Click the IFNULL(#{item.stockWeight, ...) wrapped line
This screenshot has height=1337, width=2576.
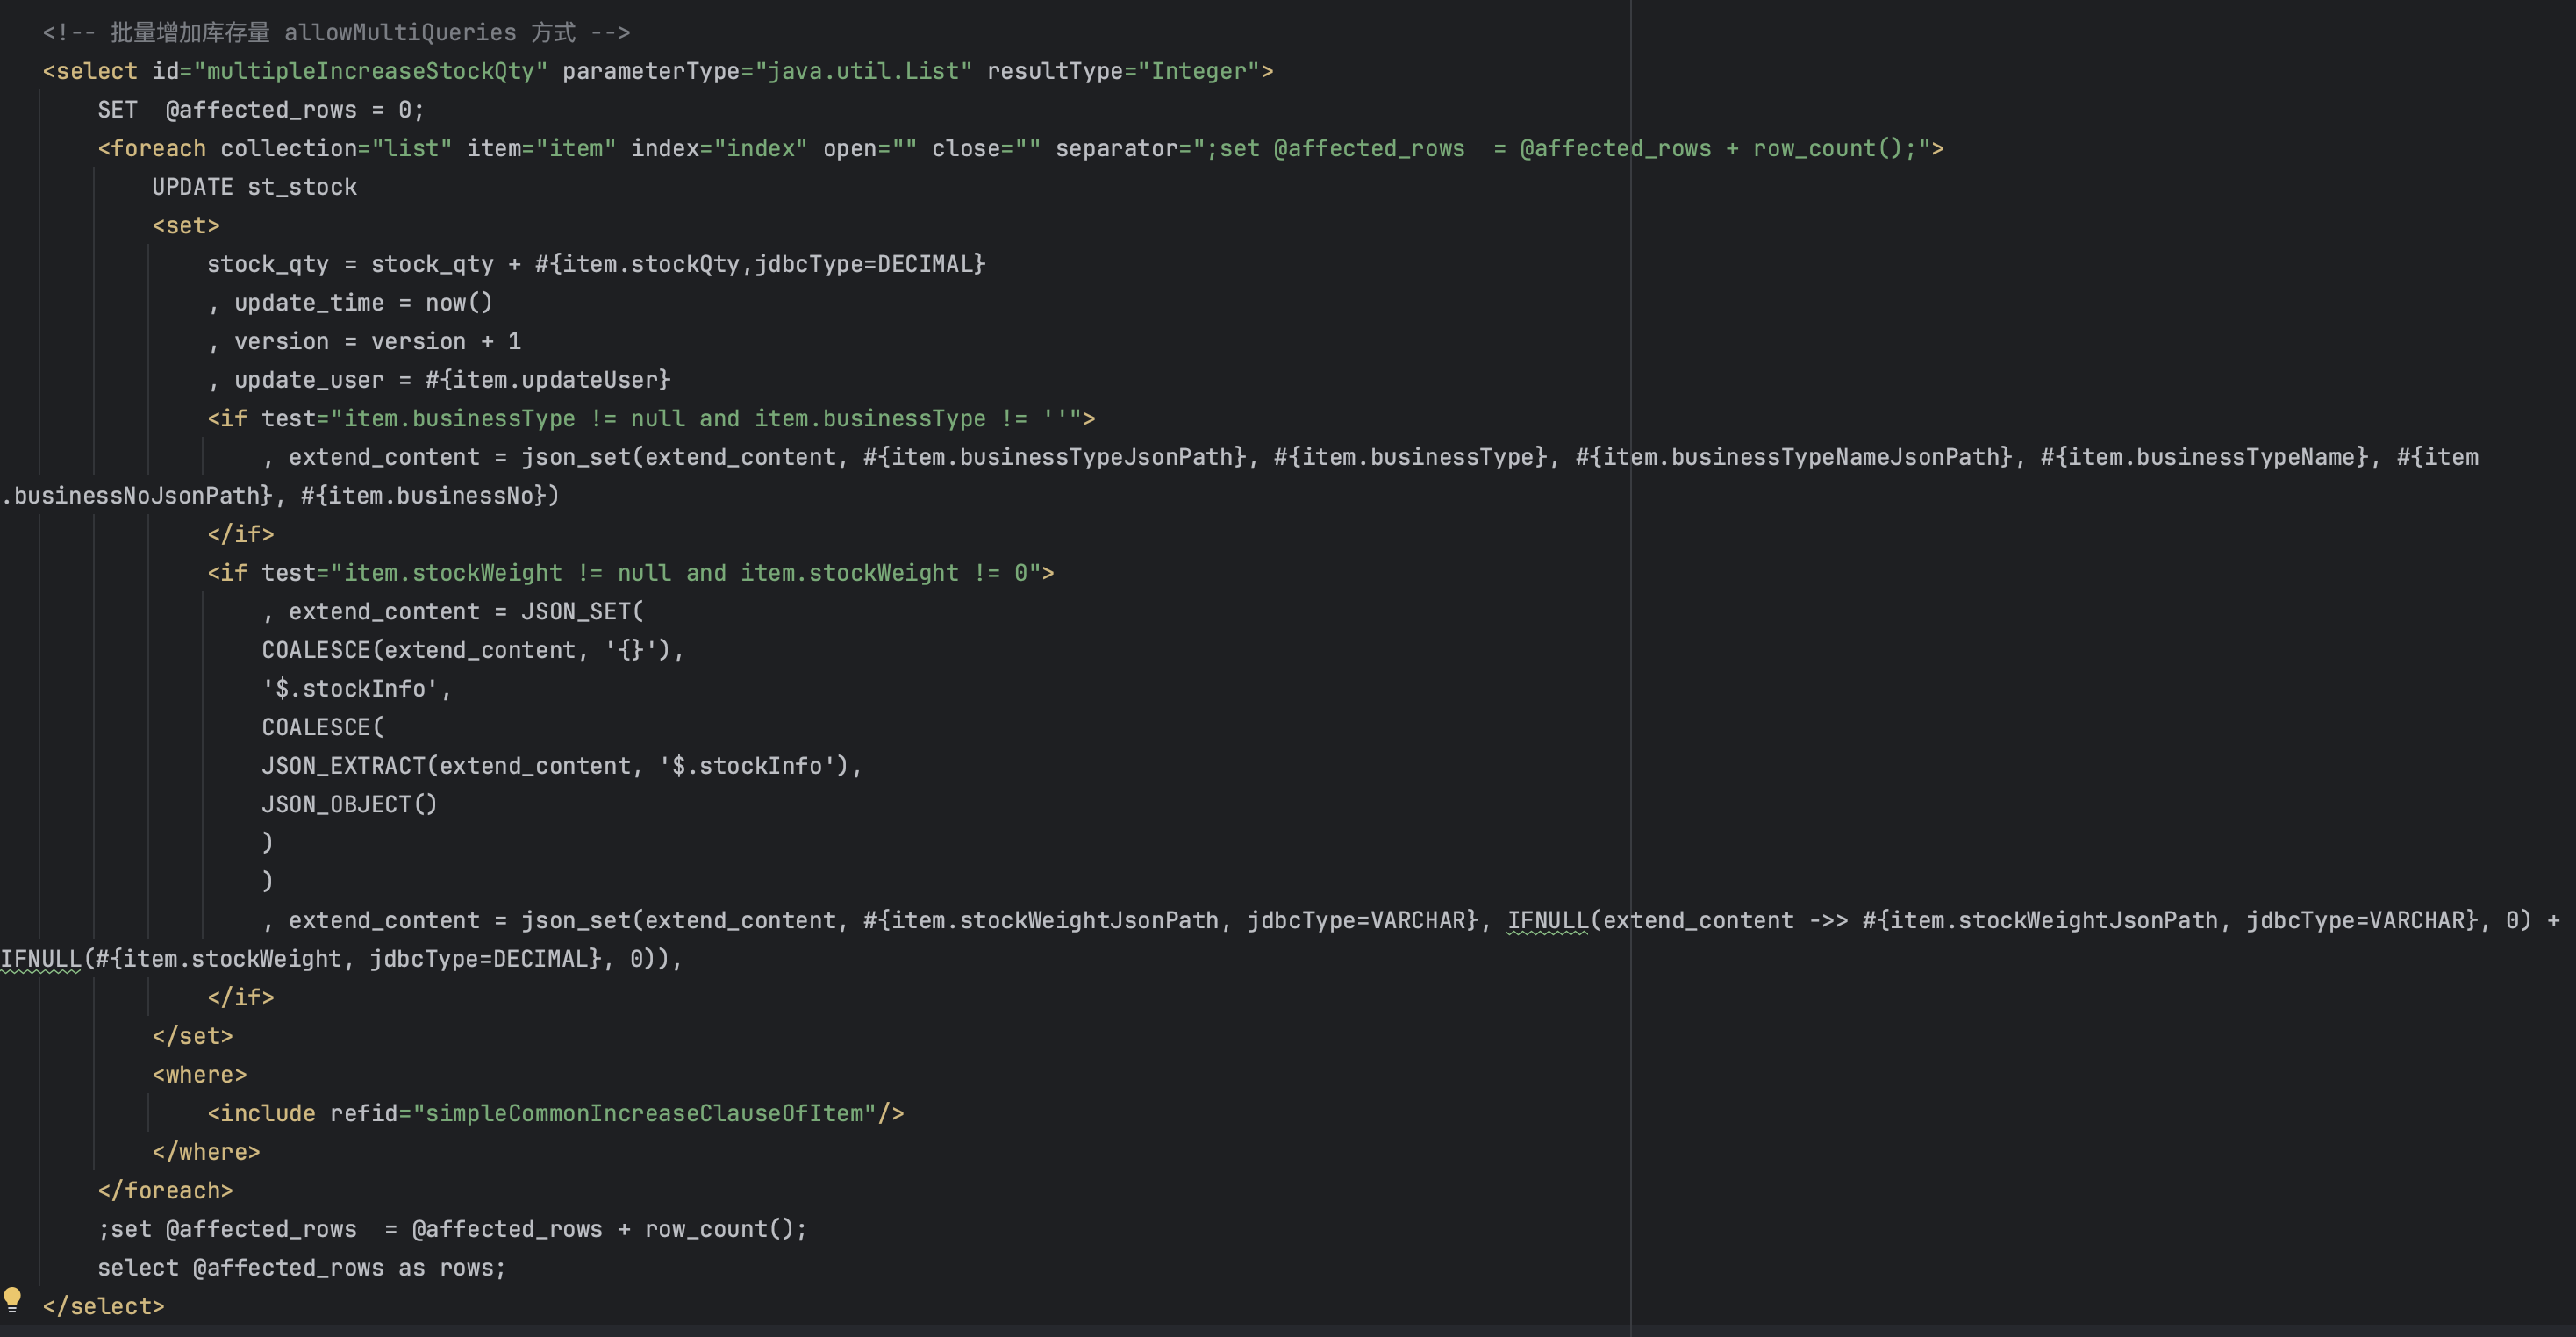[x=341, y=959]
